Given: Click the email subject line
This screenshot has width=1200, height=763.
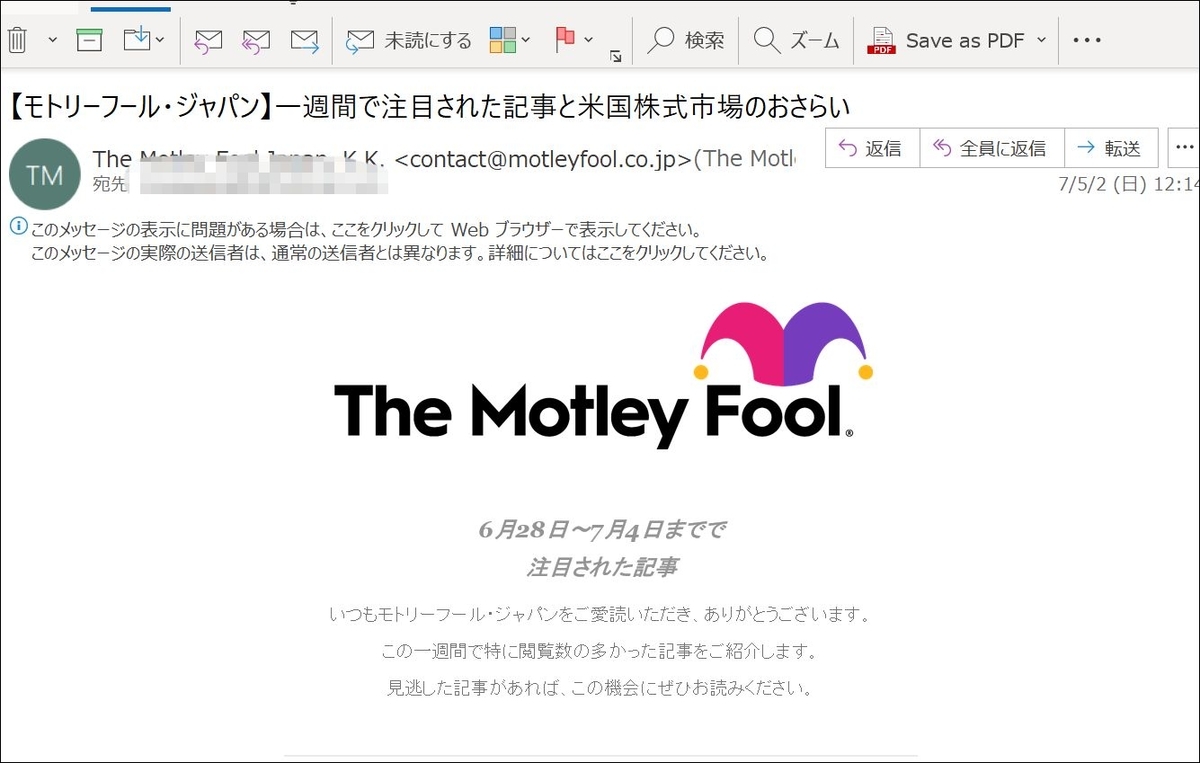Looking at the screenshot, I should pyautogui.click(x=428, y=104).
